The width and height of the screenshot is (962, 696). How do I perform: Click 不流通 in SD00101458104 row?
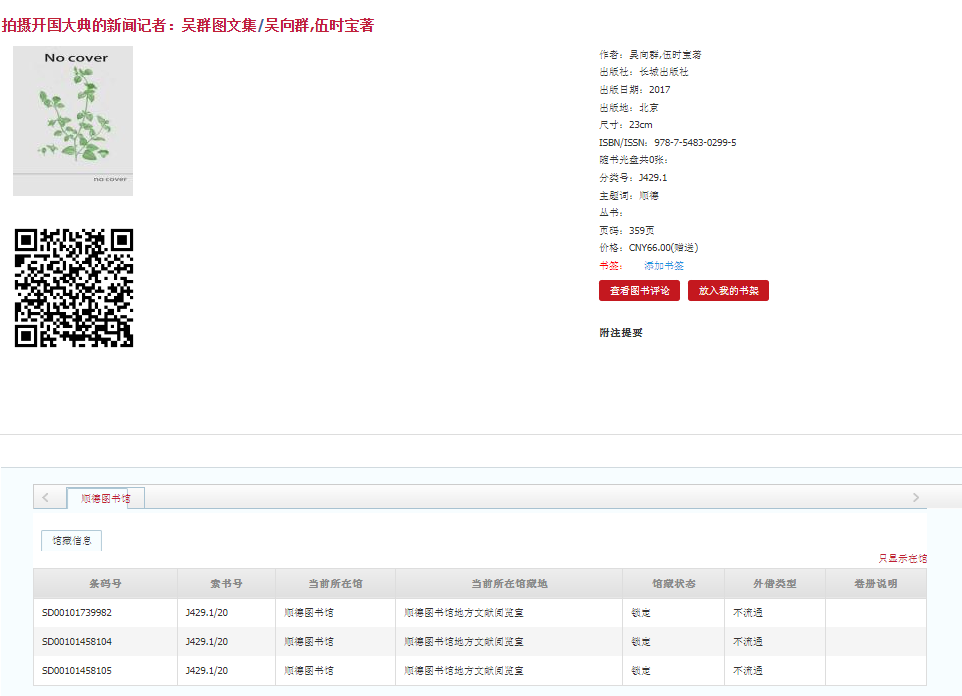(748, 641)
